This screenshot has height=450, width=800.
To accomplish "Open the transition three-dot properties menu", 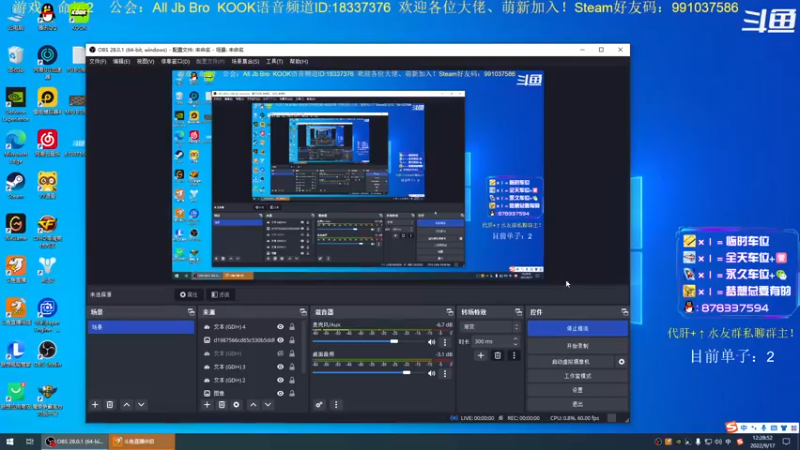I will point(514,356).
